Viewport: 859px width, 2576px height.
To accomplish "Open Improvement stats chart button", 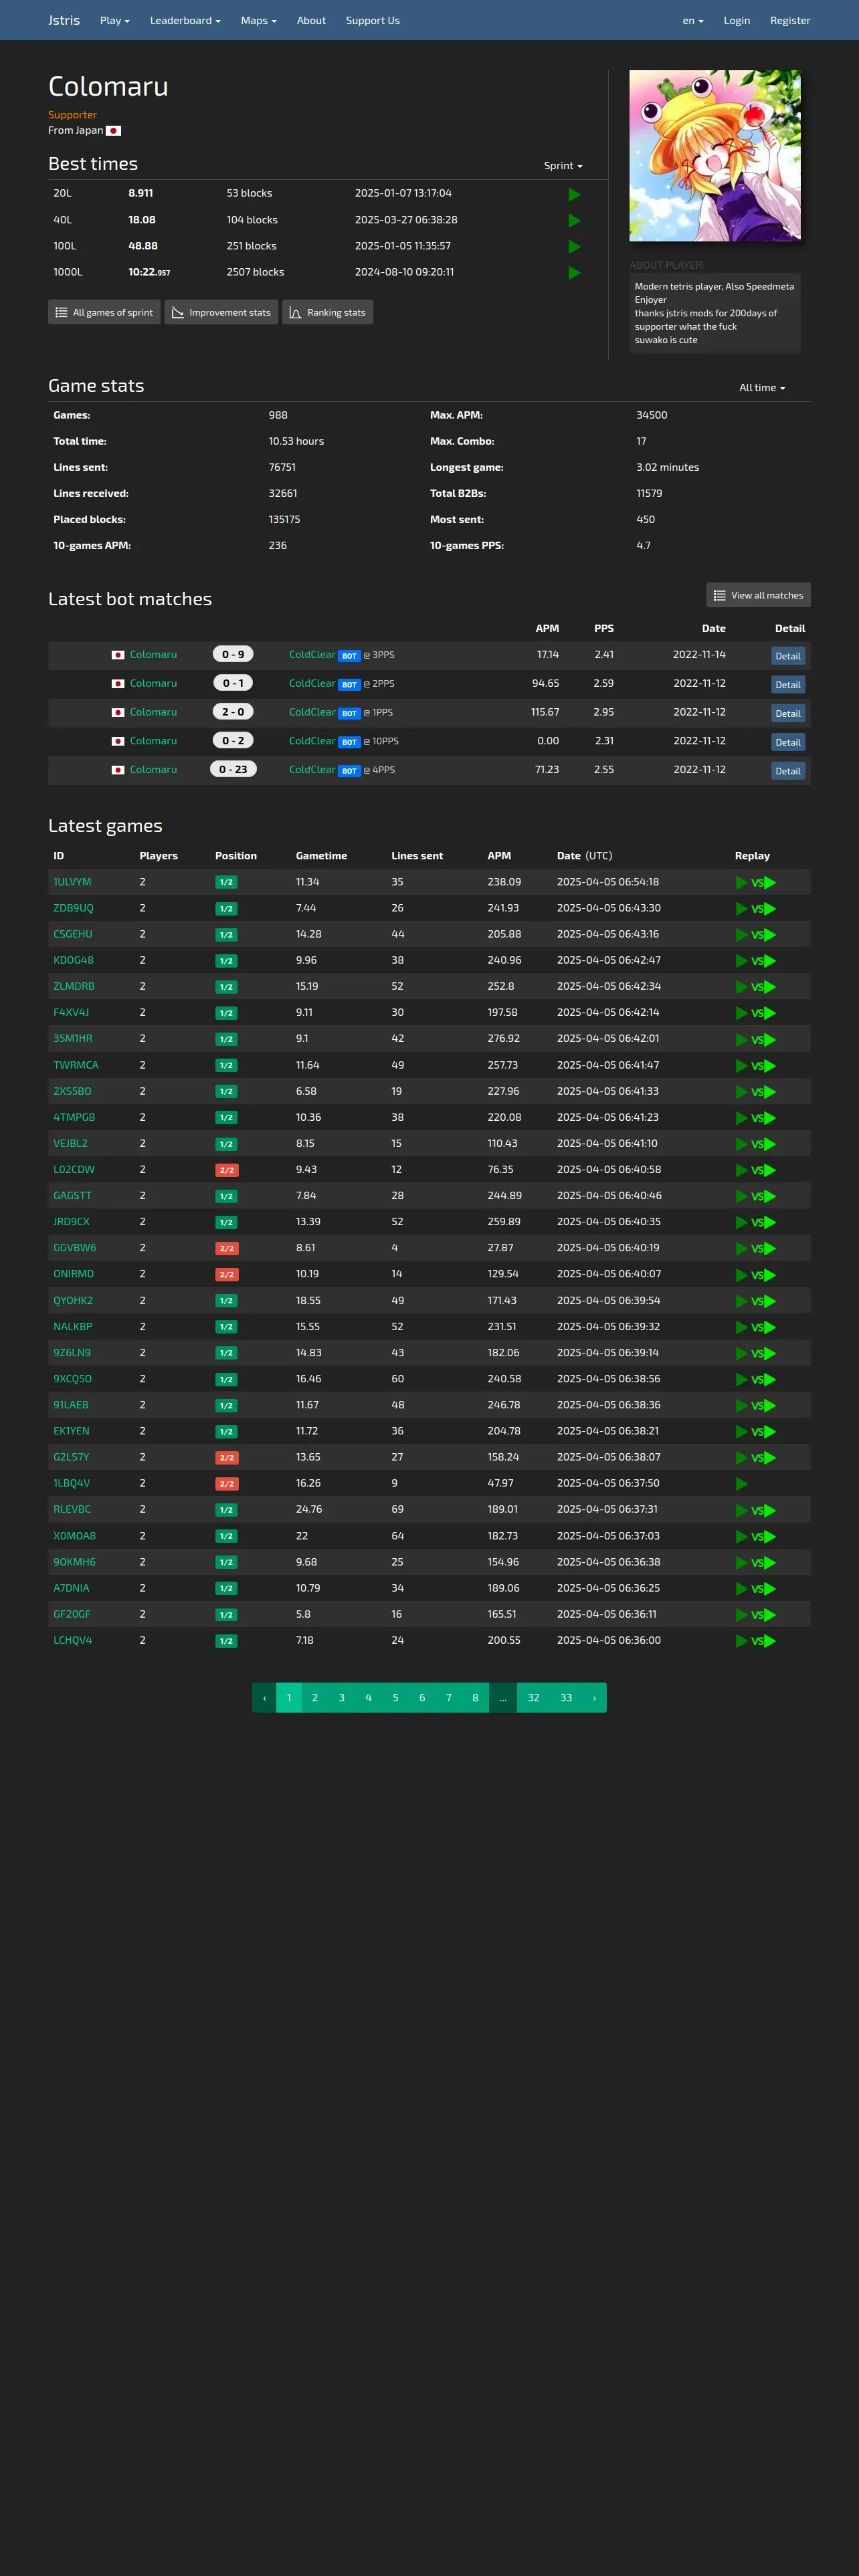I will click(x=221, y=312).
